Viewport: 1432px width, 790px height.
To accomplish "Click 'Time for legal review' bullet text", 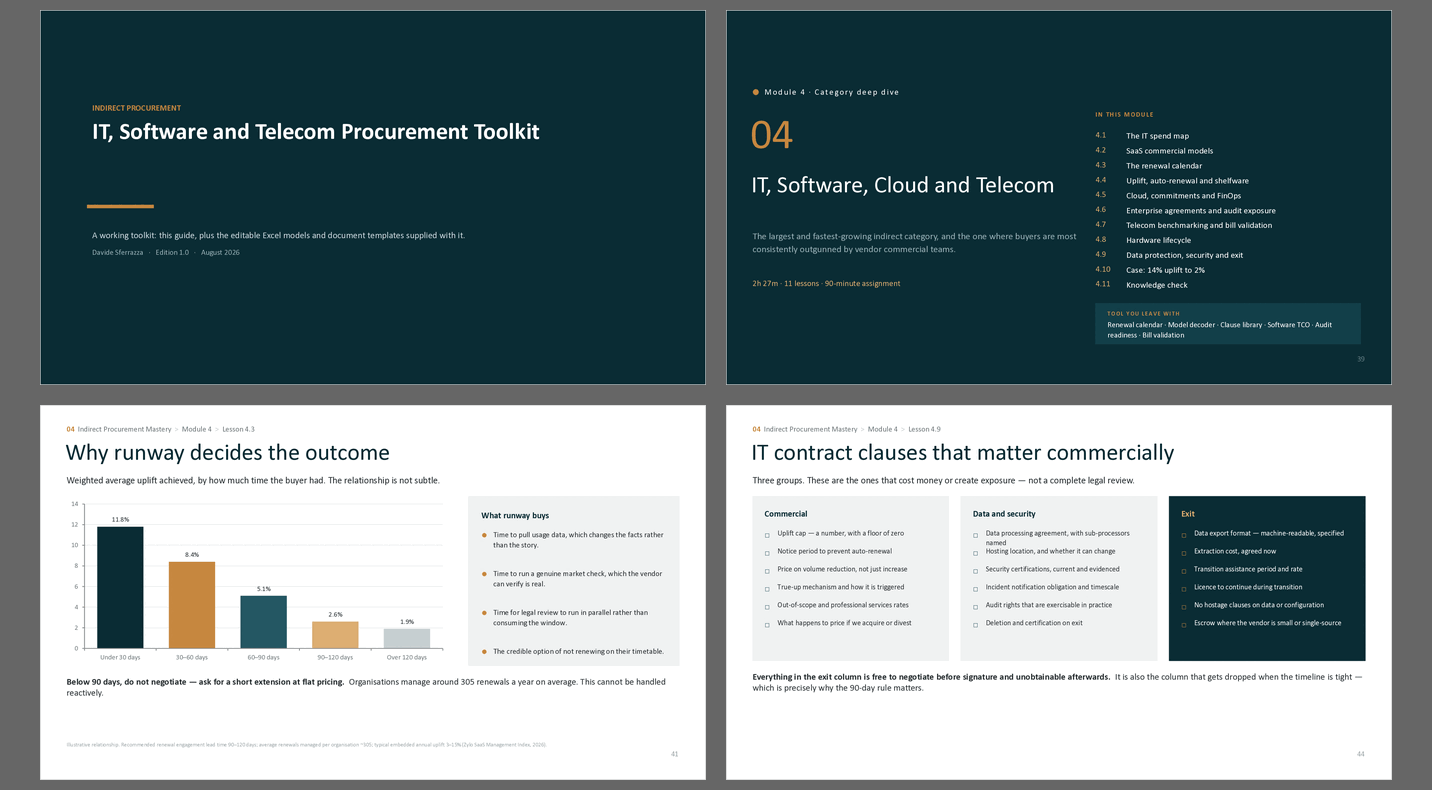I will (x=570, y=617).
